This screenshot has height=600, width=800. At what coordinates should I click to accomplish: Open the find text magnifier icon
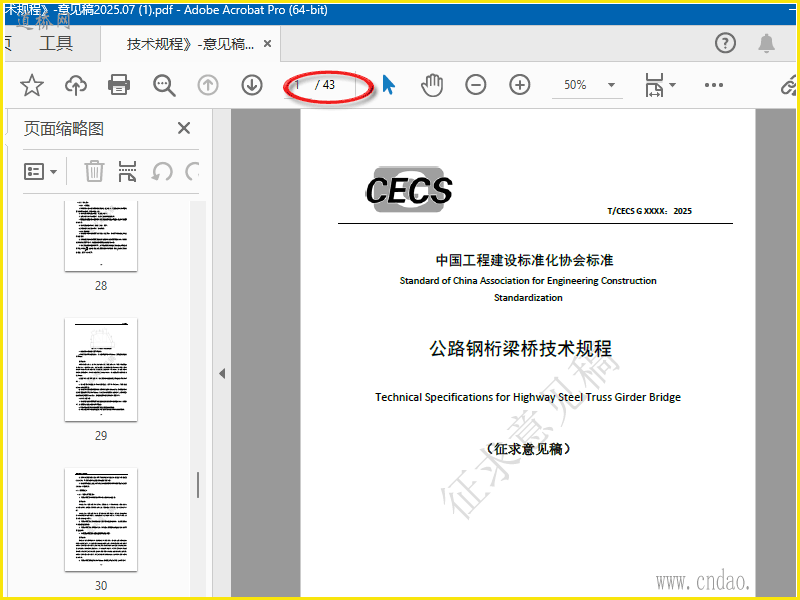(164, 85)
